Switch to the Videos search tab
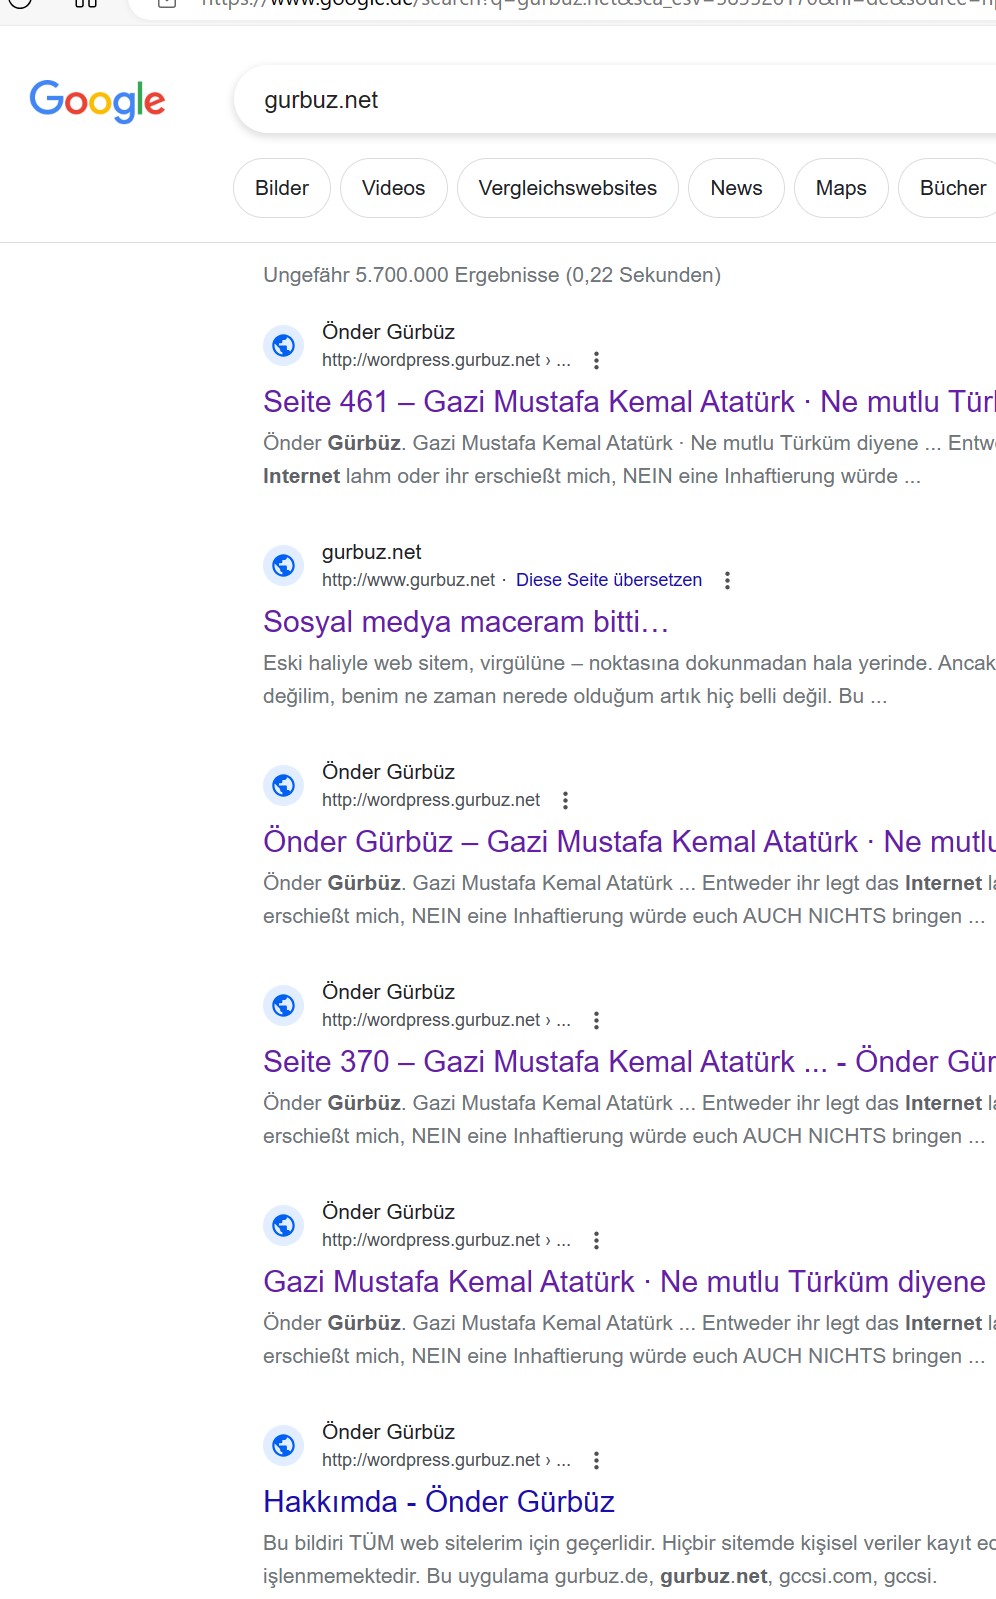Screen dimensions: 996x1599 click(393, 188)
